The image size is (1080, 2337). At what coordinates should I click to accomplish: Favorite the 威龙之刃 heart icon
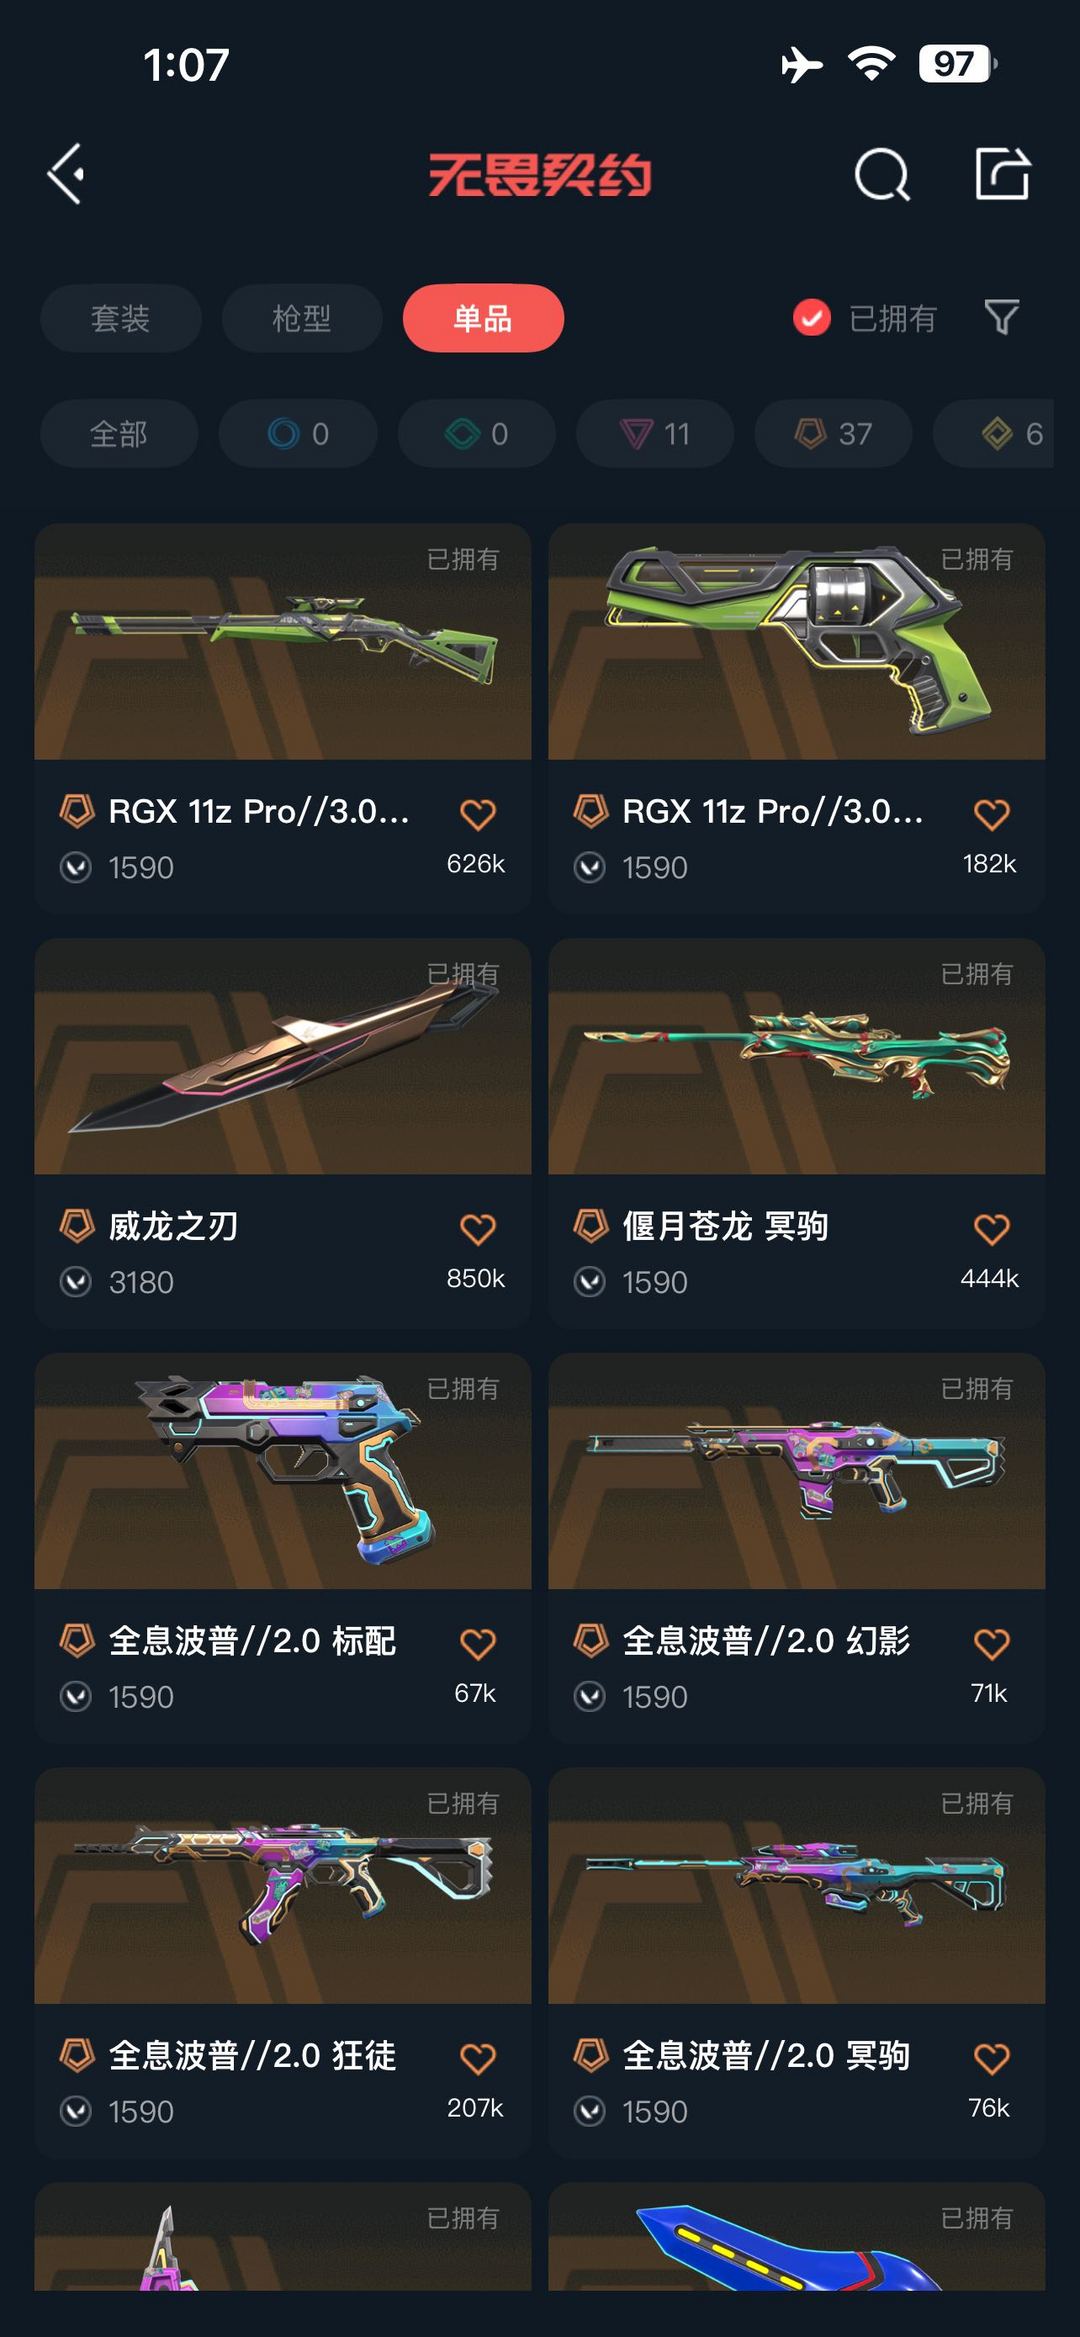tap(477, 1229)
